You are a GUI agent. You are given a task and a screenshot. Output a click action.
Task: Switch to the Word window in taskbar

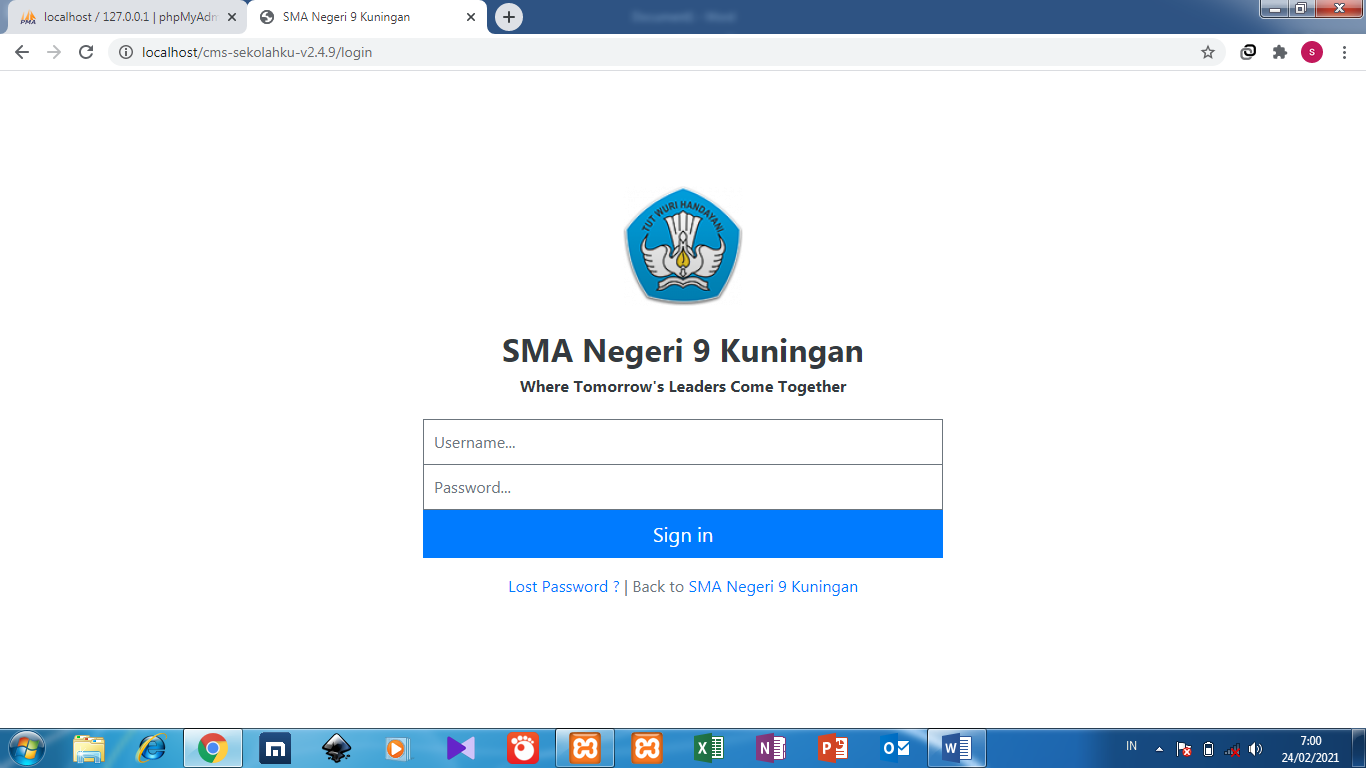pyautogui.click(x=957, y=748)
